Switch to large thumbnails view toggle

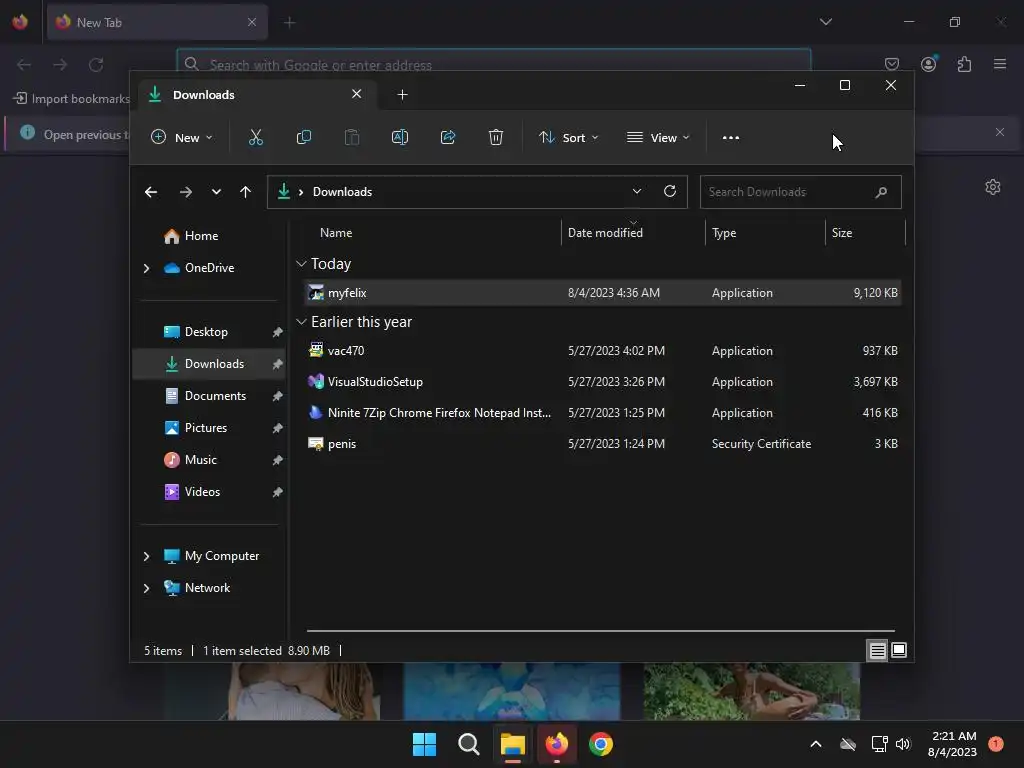[x=899, y=650]
